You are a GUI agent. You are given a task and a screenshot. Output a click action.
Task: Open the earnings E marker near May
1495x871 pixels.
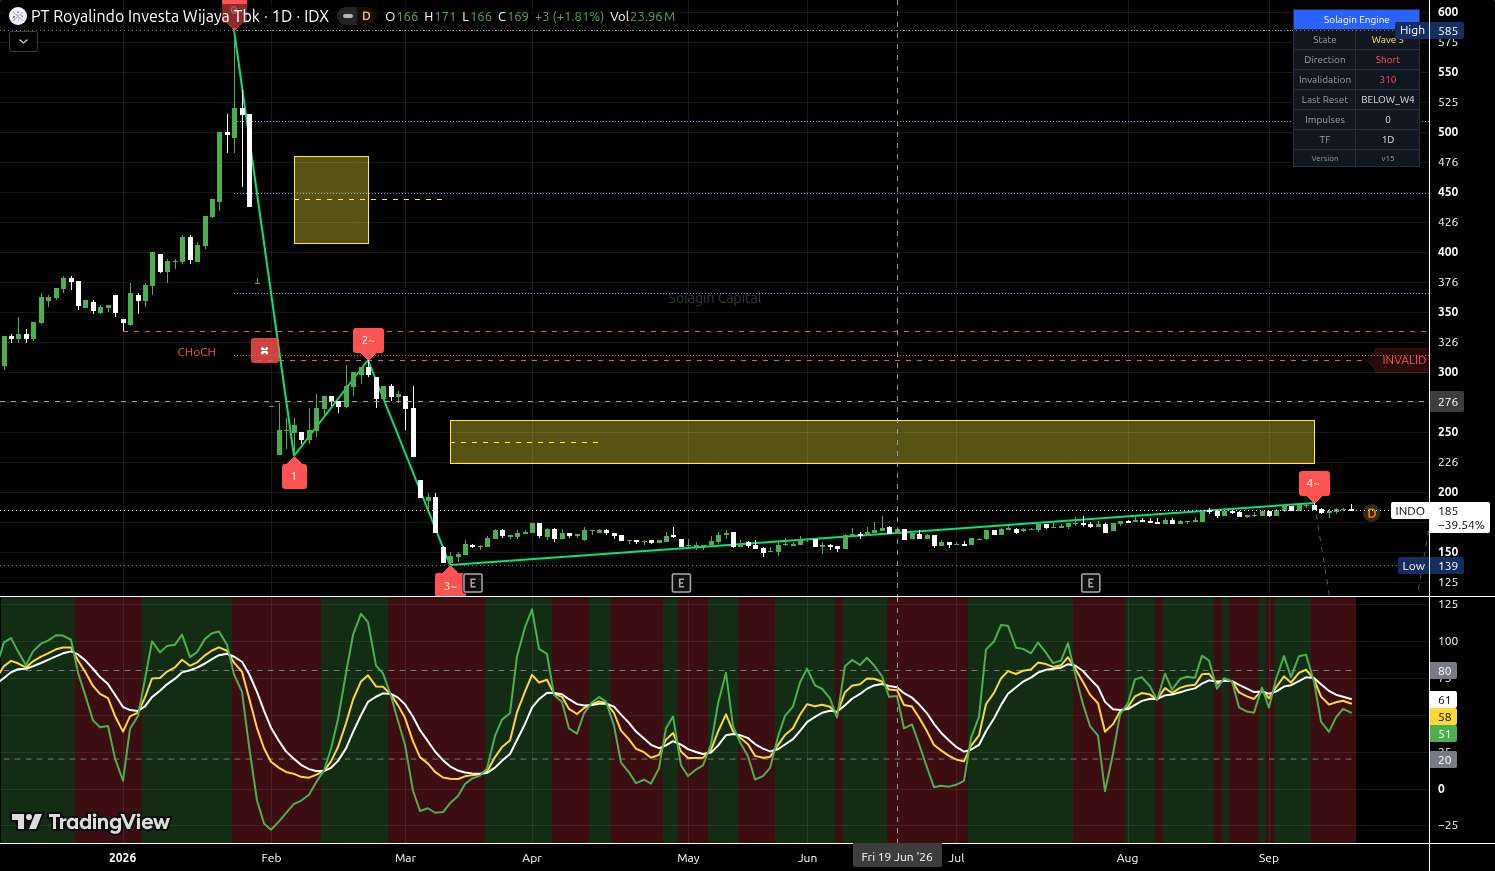[x=681, y=583]
